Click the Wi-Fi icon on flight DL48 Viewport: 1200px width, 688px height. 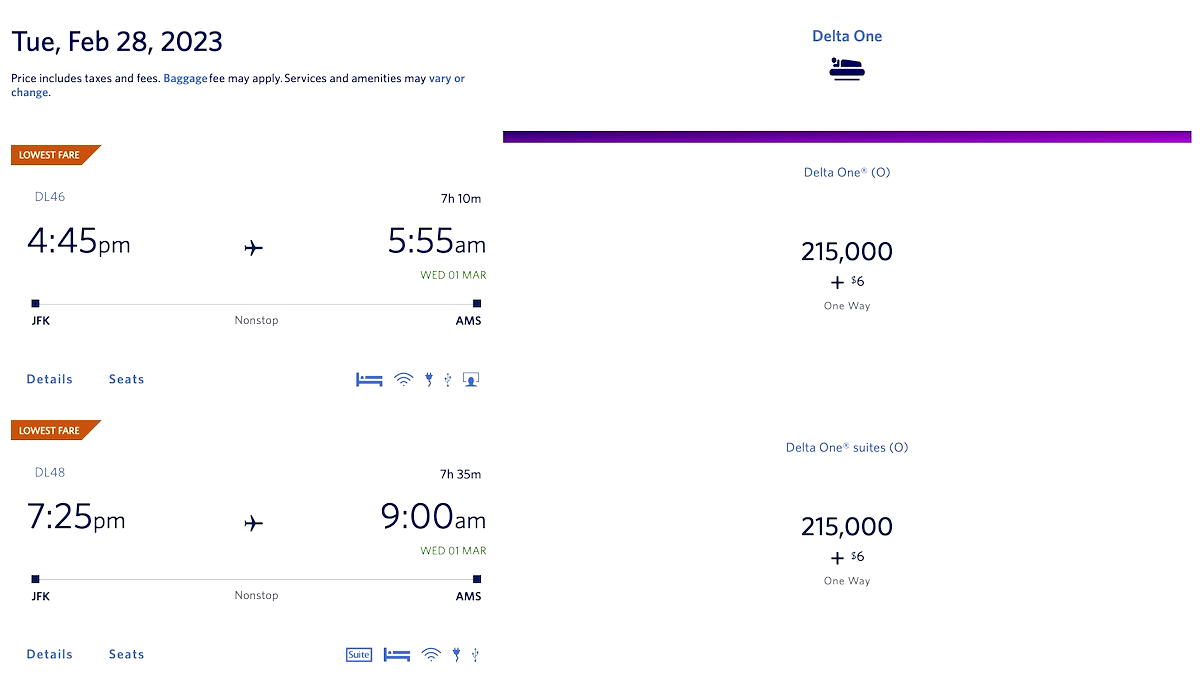pos(431,654)
